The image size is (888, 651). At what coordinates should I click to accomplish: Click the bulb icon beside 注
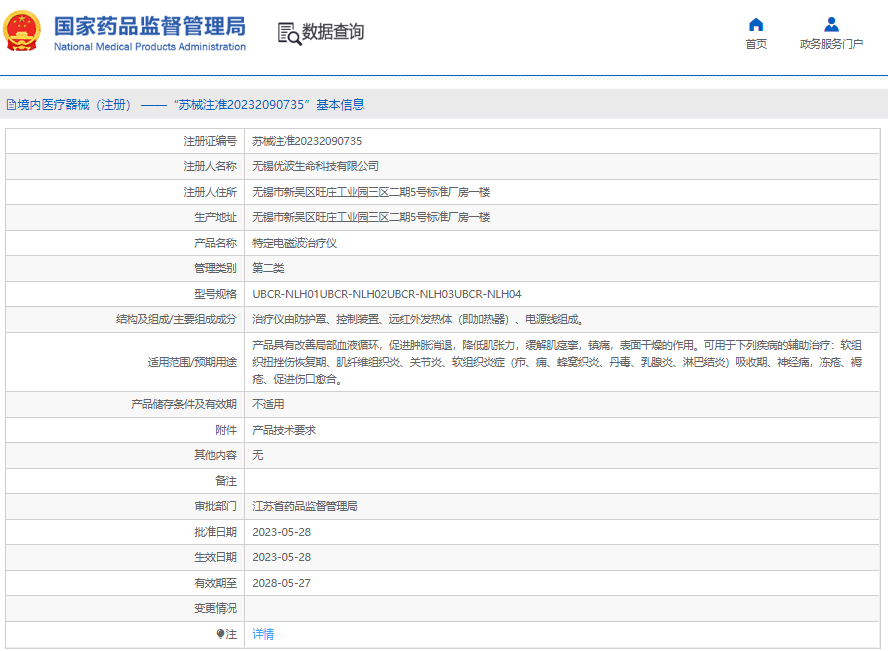tap(220, 634)
